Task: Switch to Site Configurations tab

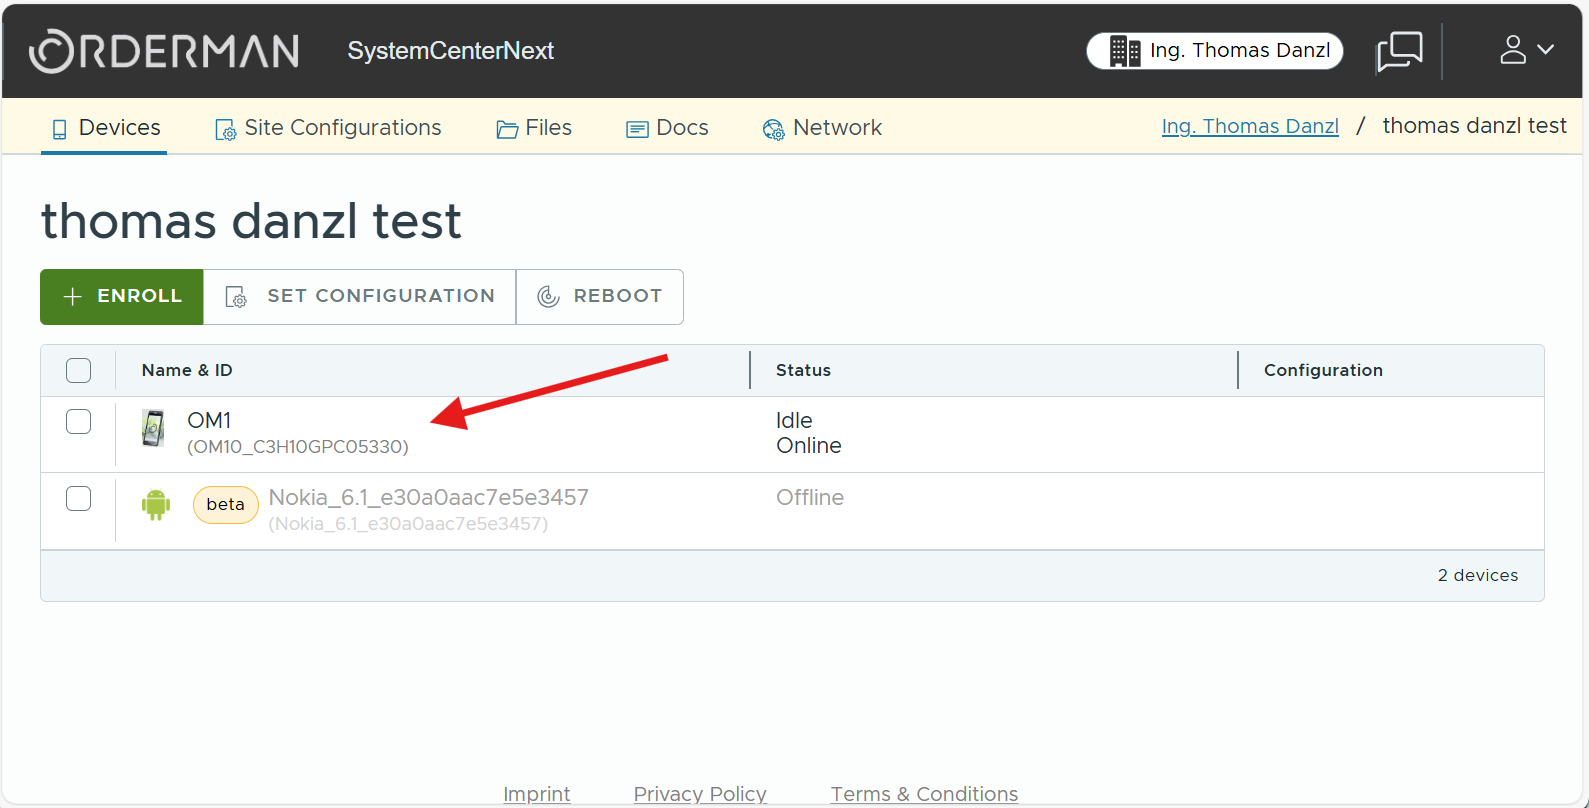Action: (x=328, y=128)
